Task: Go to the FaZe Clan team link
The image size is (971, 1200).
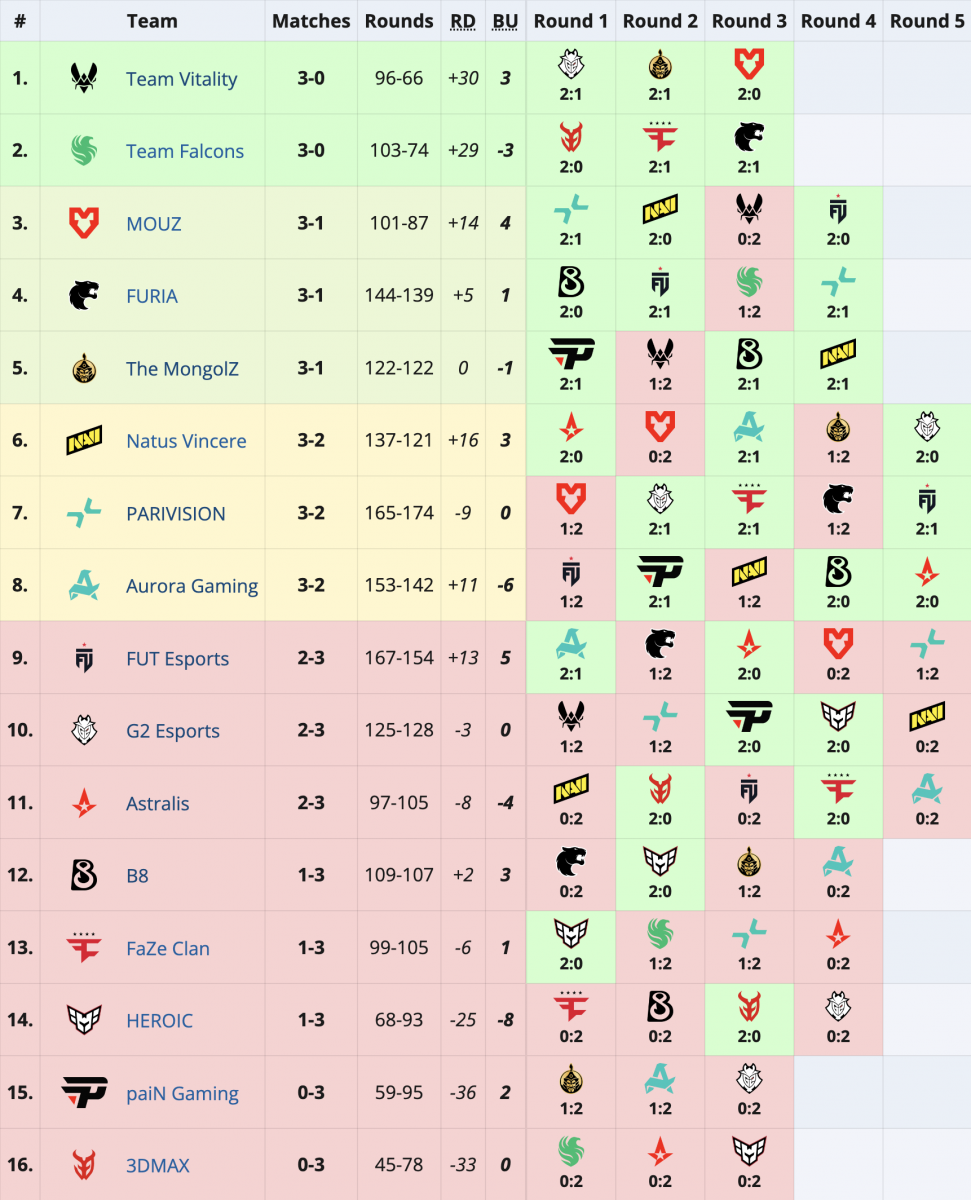Action: click(x=167, y=948)
